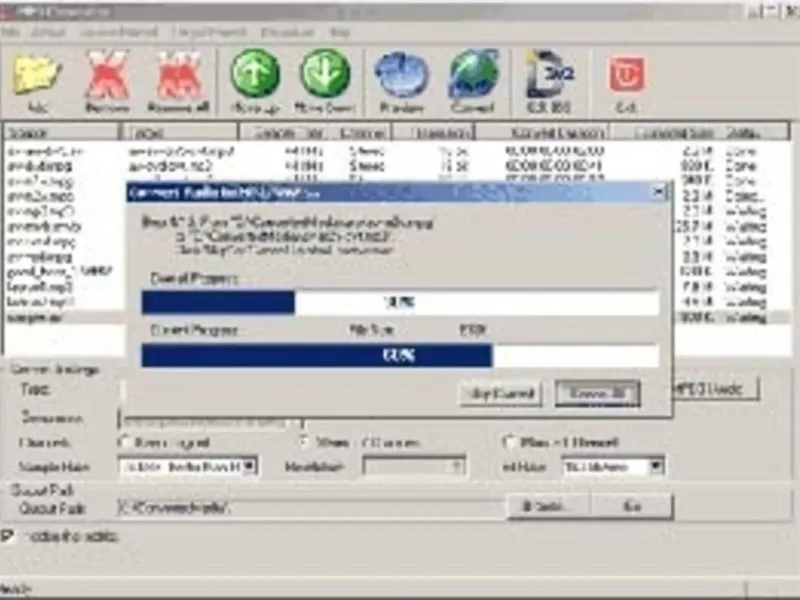The width and height of the screenshot is (800, 600).
Task: Click the Target column header
Action: point(180,133)
